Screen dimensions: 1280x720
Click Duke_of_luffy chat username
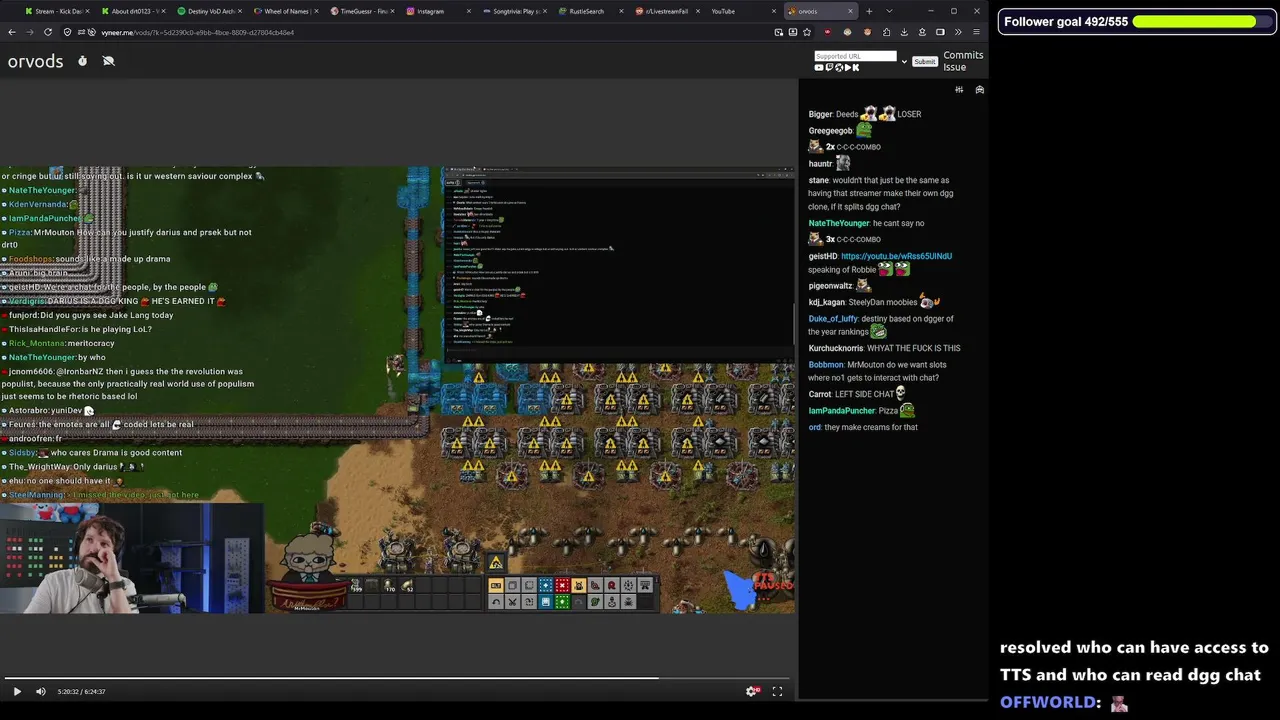(833, 319)
